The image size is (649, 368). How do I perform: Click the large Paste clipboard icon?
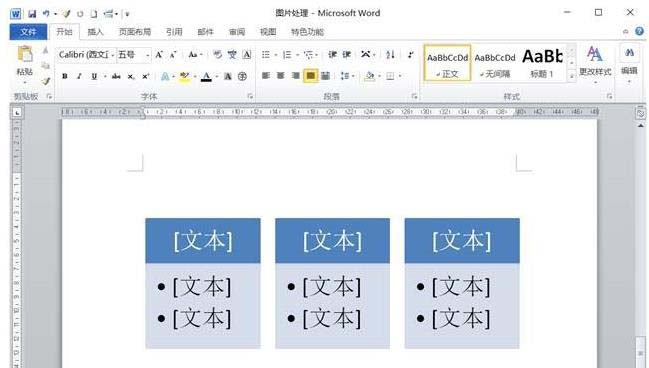point(25,54)
